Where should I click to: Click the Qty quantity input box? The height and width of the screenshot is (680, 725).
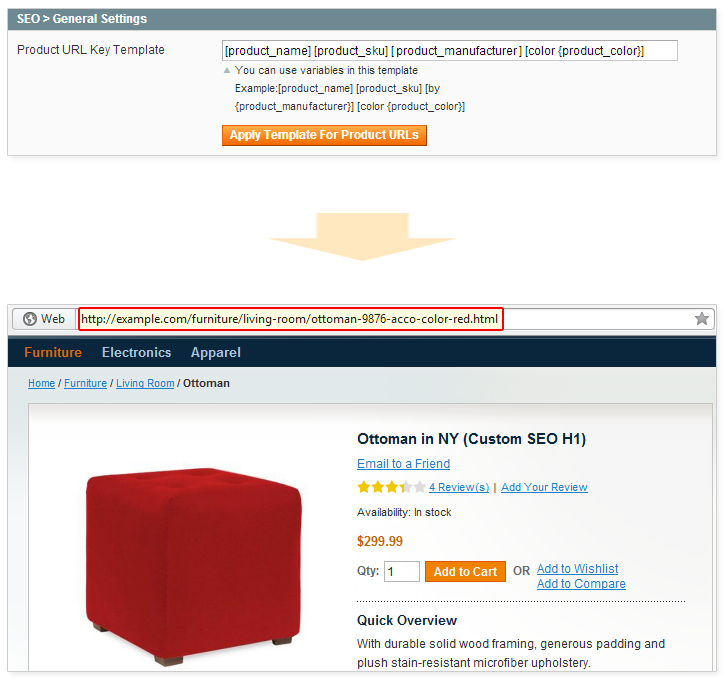(402, 571)
